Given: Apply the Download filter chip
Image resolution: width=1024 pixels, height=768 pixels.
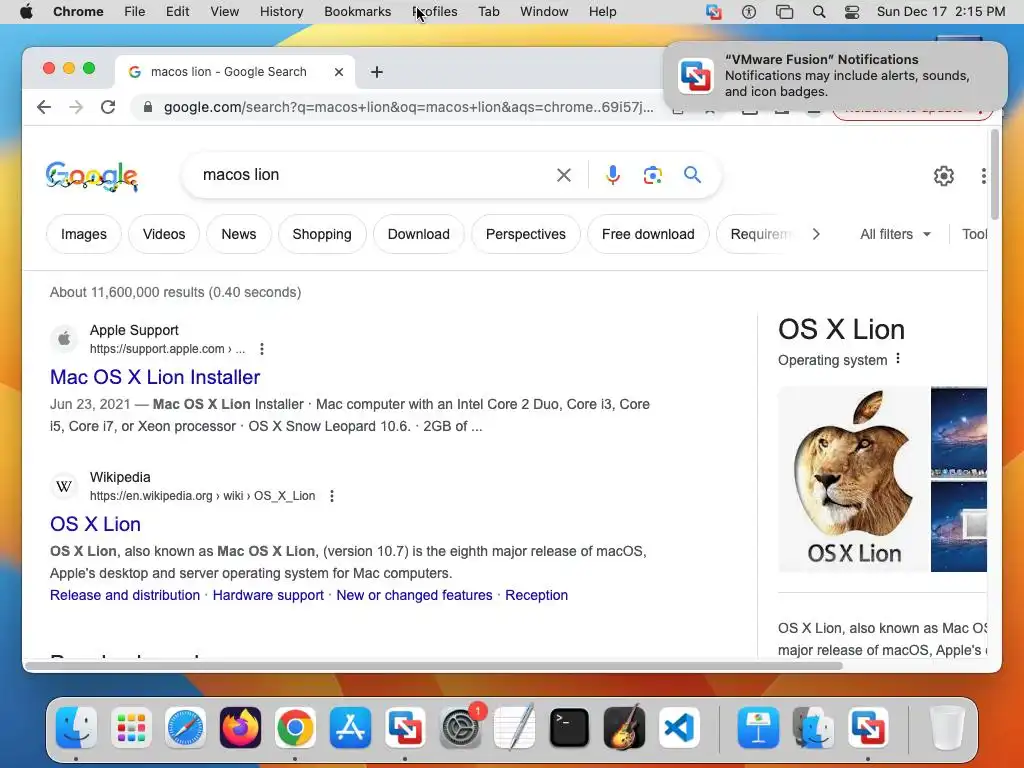Looking at the screenshot, I should (x=419, y=234).
